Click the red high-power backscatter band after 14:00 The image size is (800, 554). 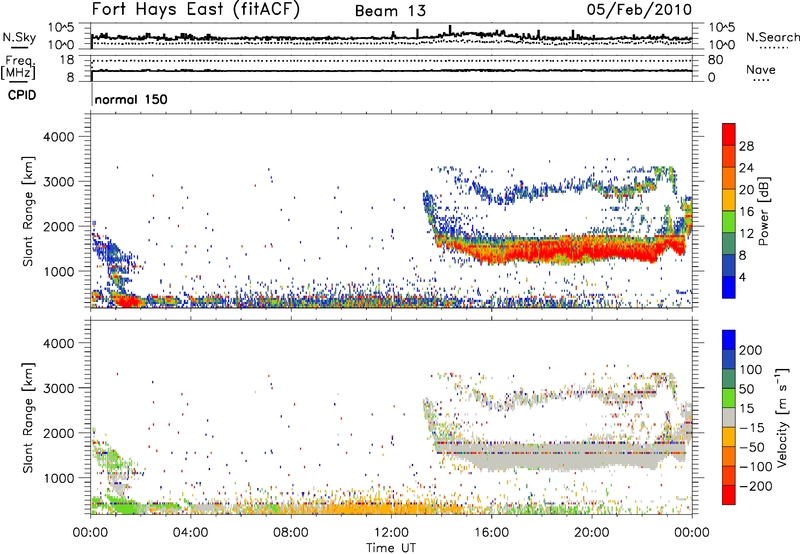pyautogui.click(x=561, y=250)
